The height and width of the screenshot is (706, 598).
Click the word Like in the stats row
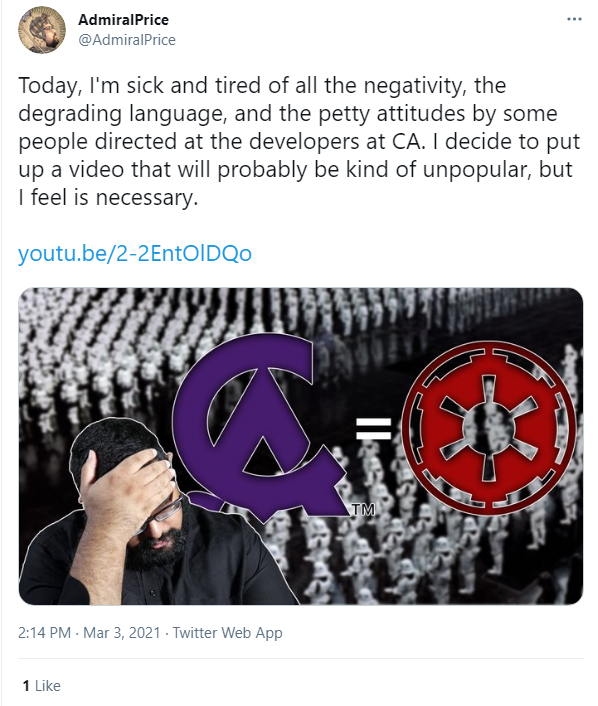click(x=48, y=686)
